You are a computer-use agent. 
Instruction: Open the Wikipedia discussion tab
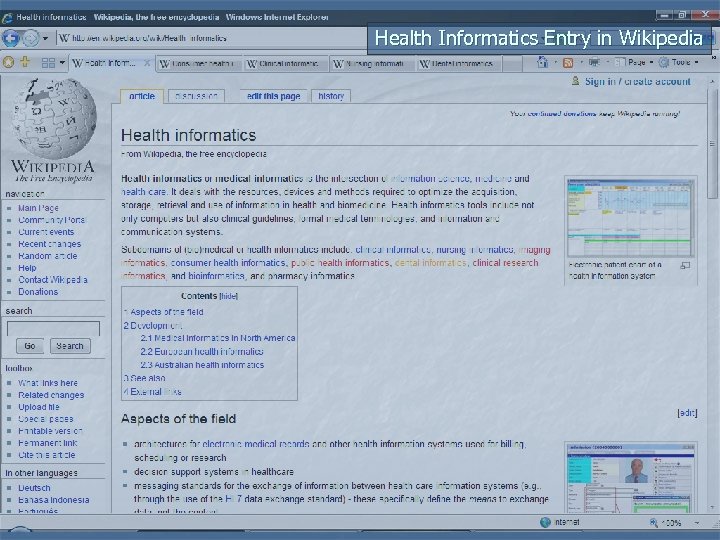196,96
